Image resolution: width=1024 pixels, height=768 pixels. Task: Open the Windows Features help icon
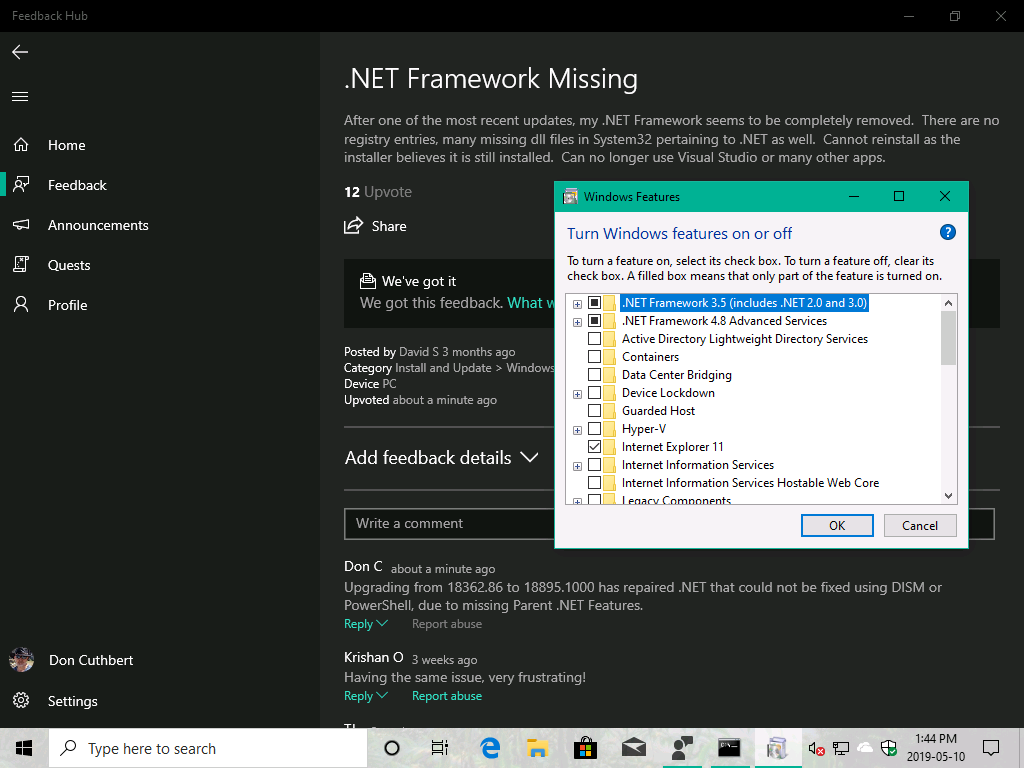947,232
